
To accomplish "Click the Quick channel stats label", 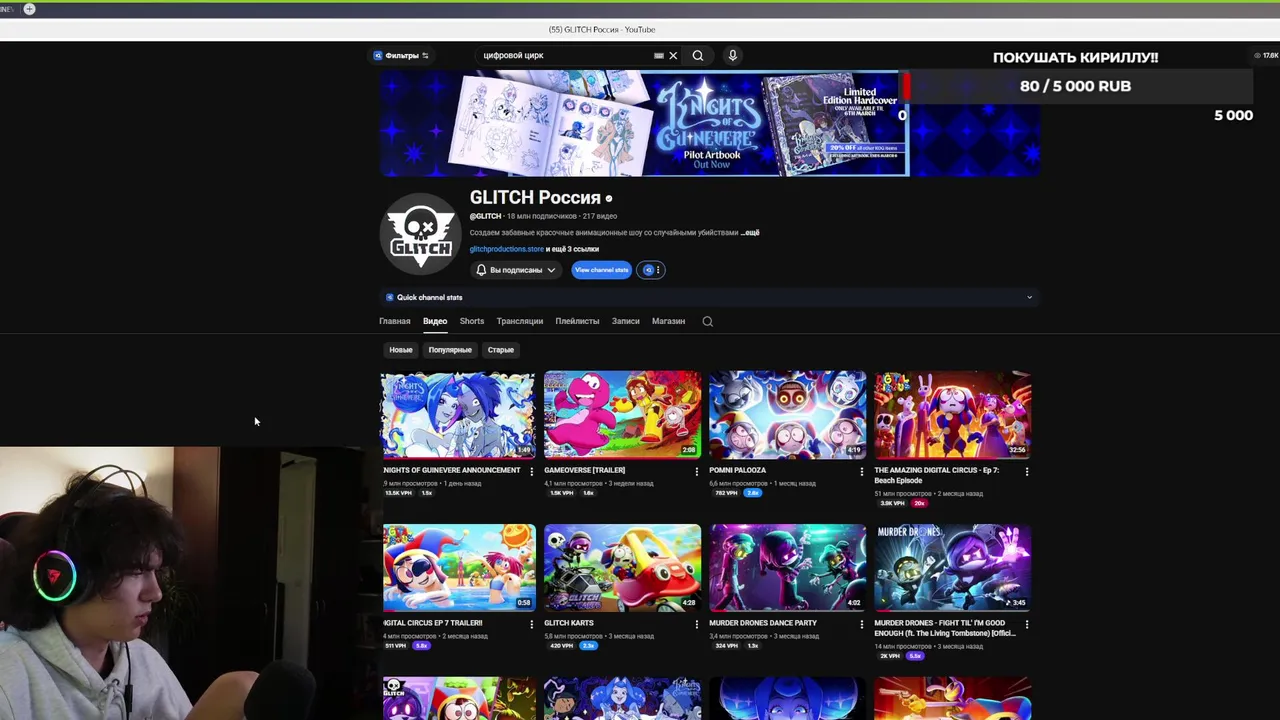I will [429, 297].
